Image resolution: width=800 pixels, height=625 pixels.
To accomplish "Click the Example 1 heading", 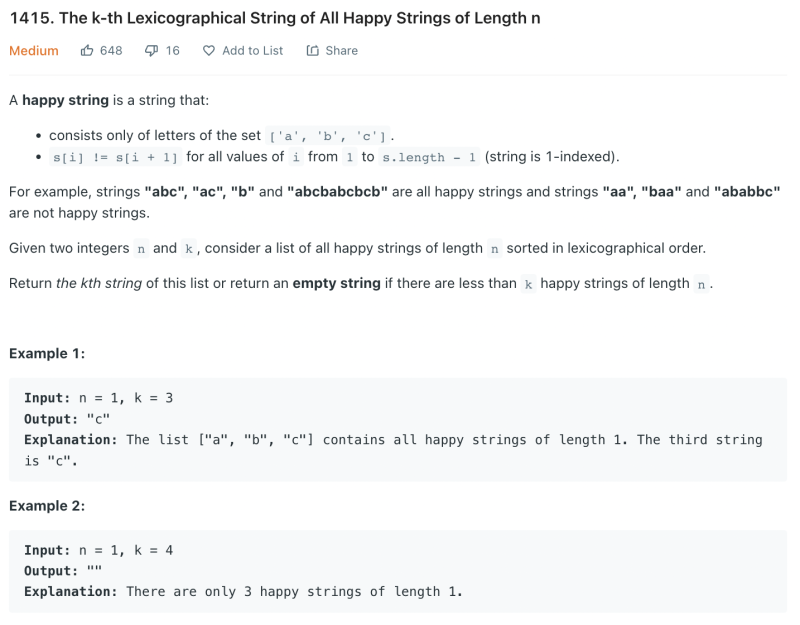I will pos(47,354).
